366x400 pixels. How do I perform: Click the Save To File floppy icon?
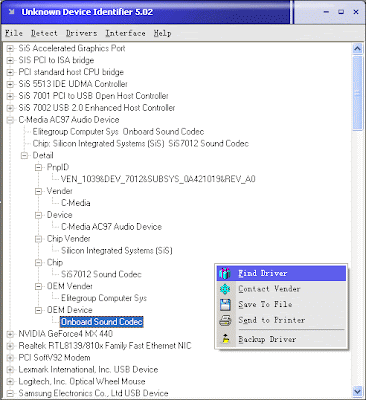(225, 304)
